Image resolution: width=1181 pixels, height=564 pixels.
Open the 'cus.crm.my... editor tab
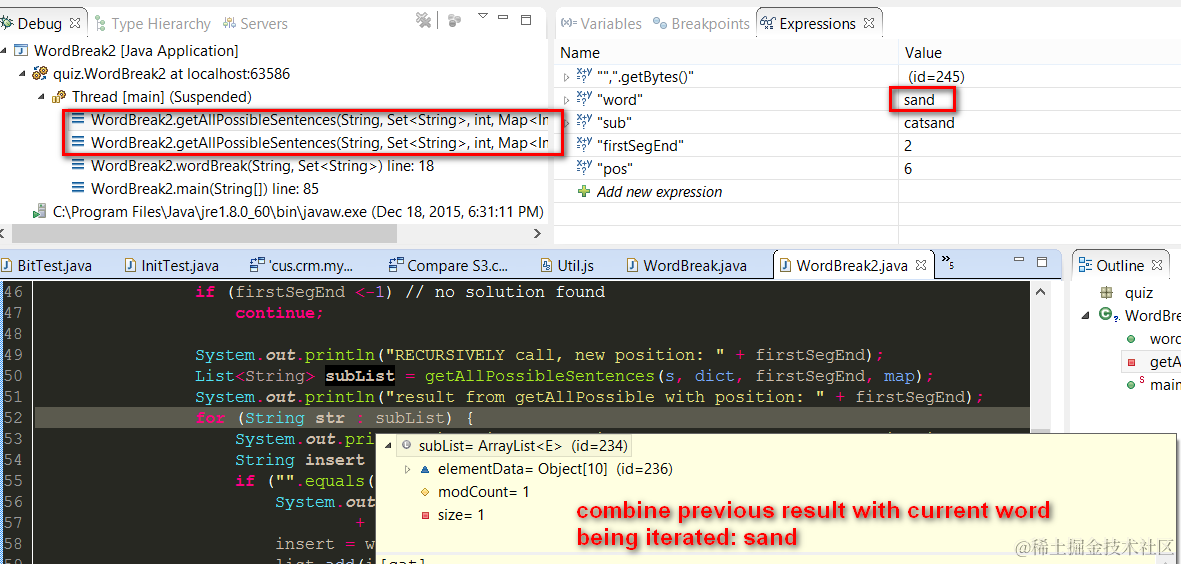301,265
